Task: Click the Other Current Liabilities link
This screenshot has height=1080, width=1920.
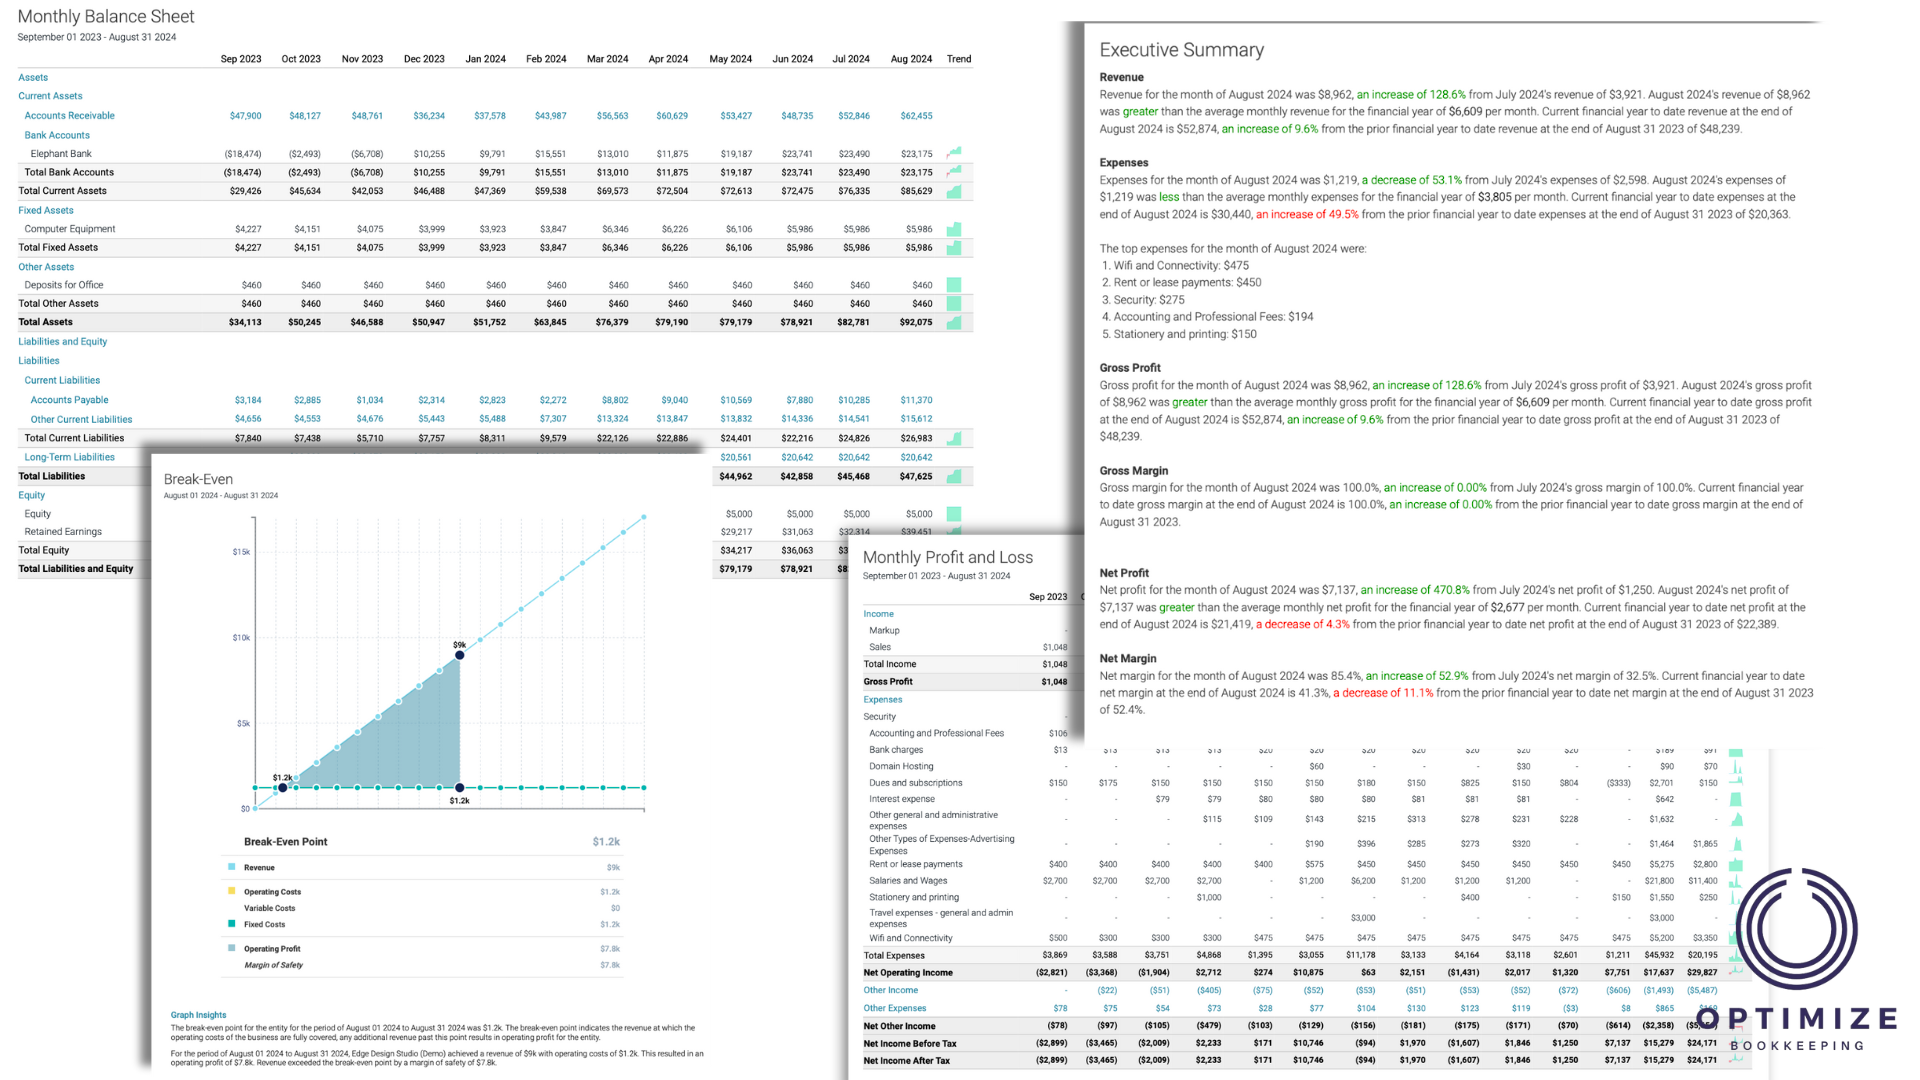Action: point(81,419)
